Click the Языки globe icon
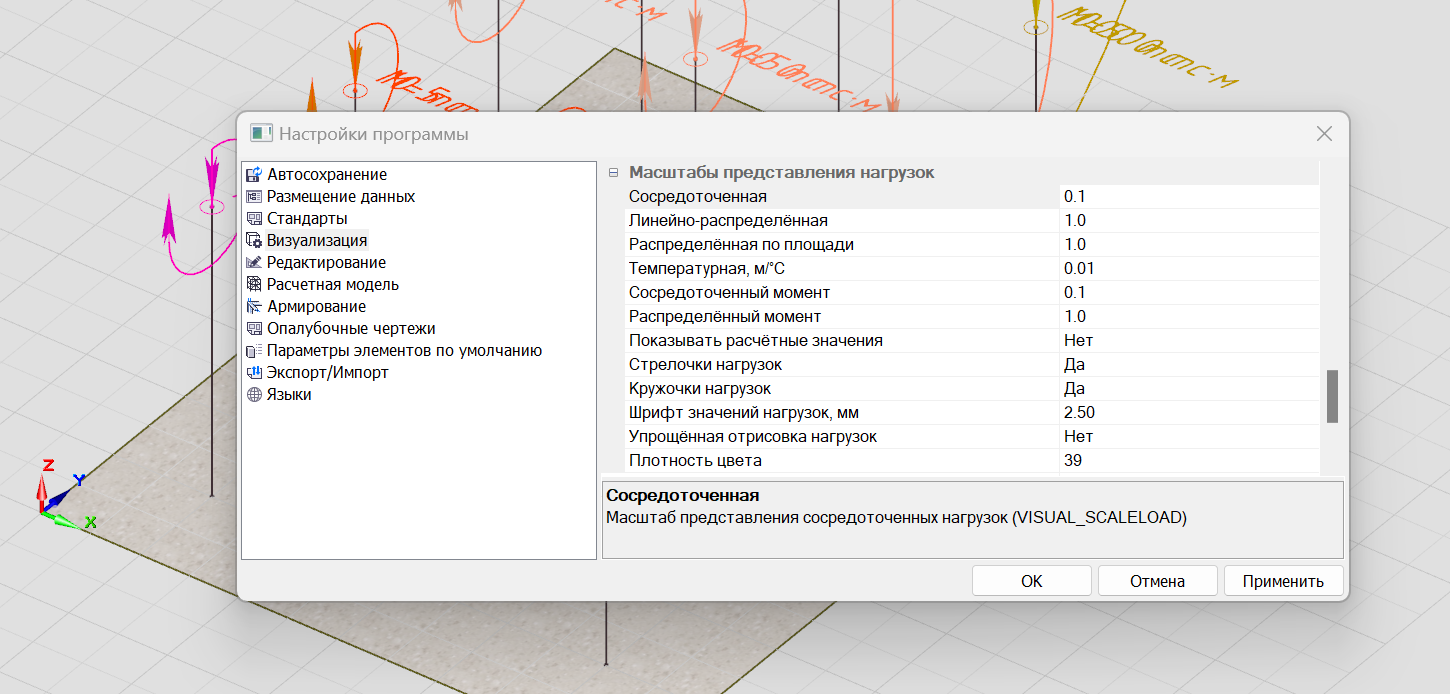The image size is (1450, 694). 253,394
